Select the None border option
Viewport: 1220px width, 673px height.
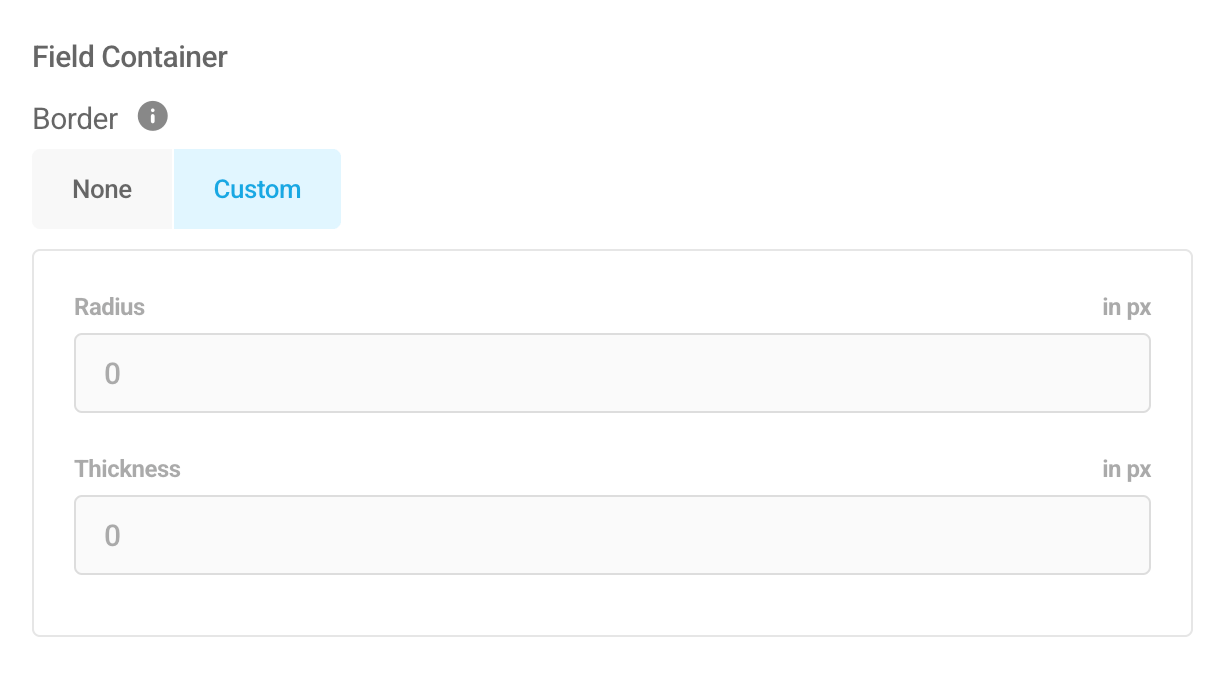[x=102, y=189]
